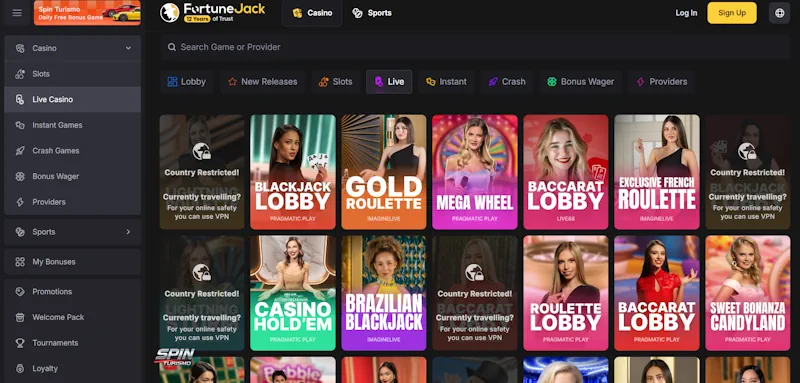
Task: Click the Tournaments trophy icon
Action: click(20, 343)
